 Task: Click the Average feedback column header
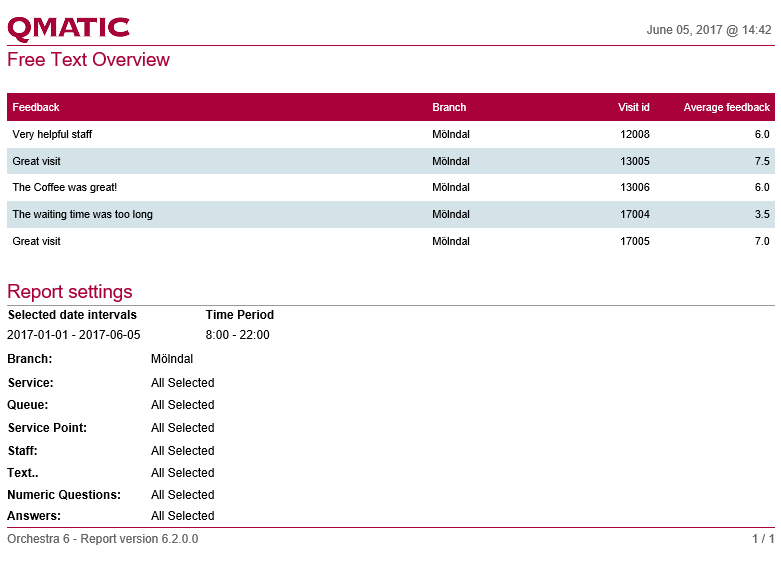[x=726, y=107]
